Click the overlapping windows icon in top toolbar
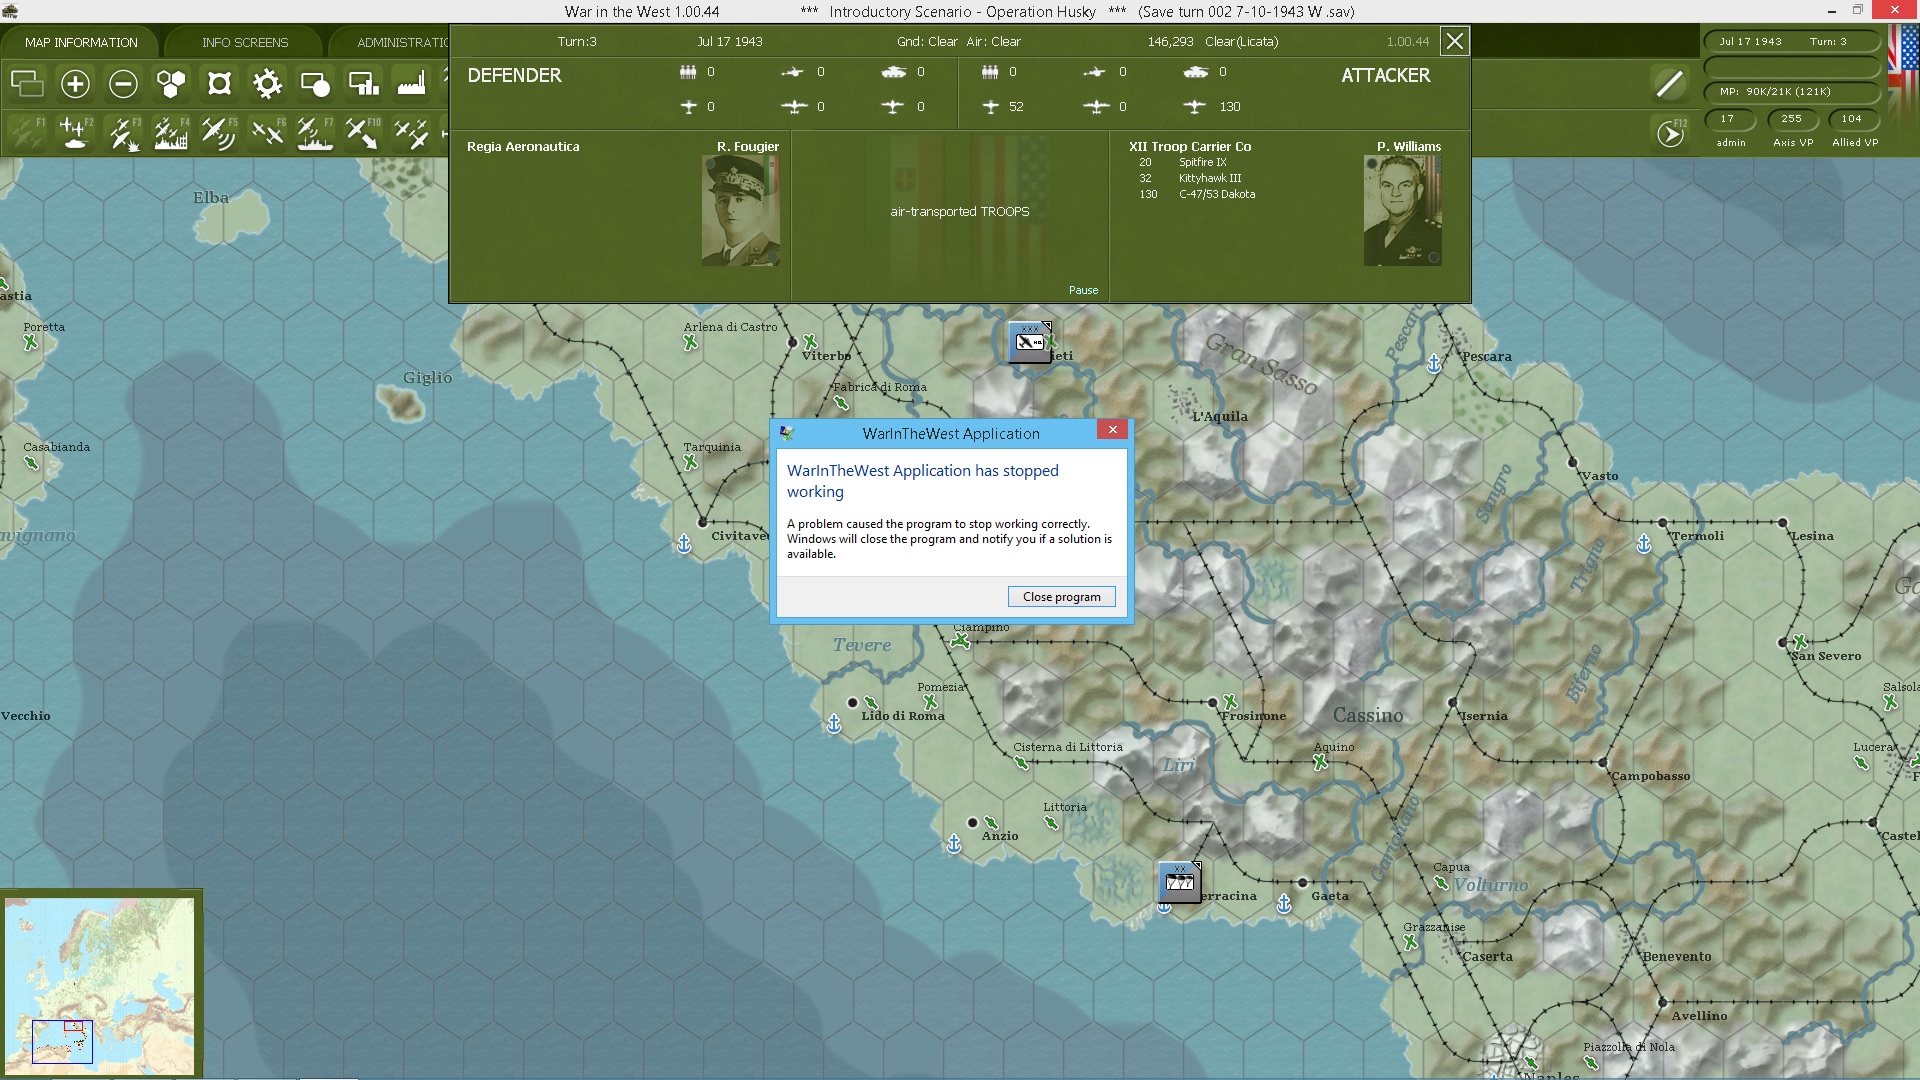 (x=27, y=84)
